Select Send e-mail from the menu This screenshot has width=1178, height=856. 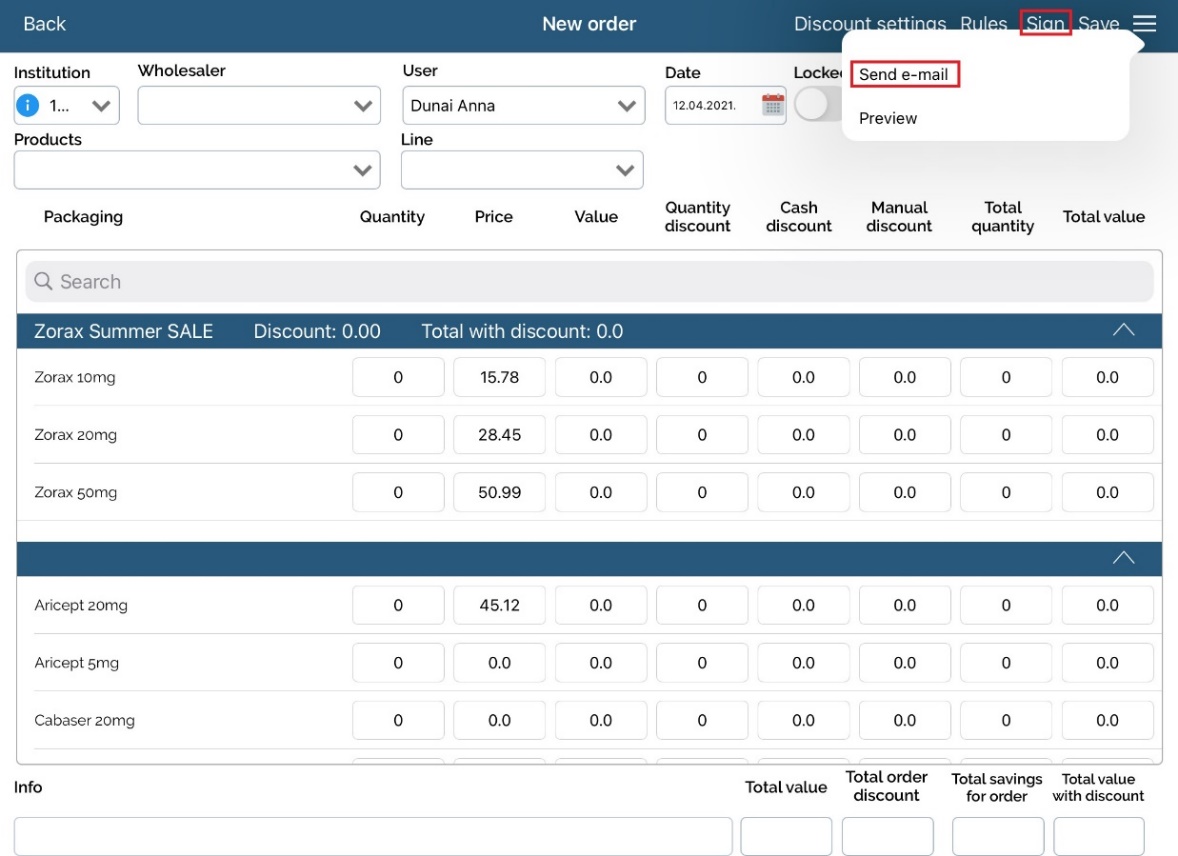pos(904,75)
